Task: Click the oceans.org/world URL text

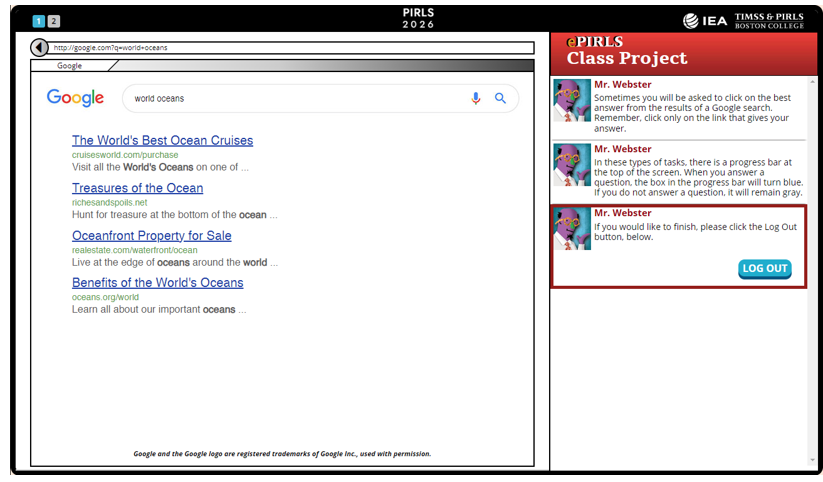Action: click(x=105, y=297)
